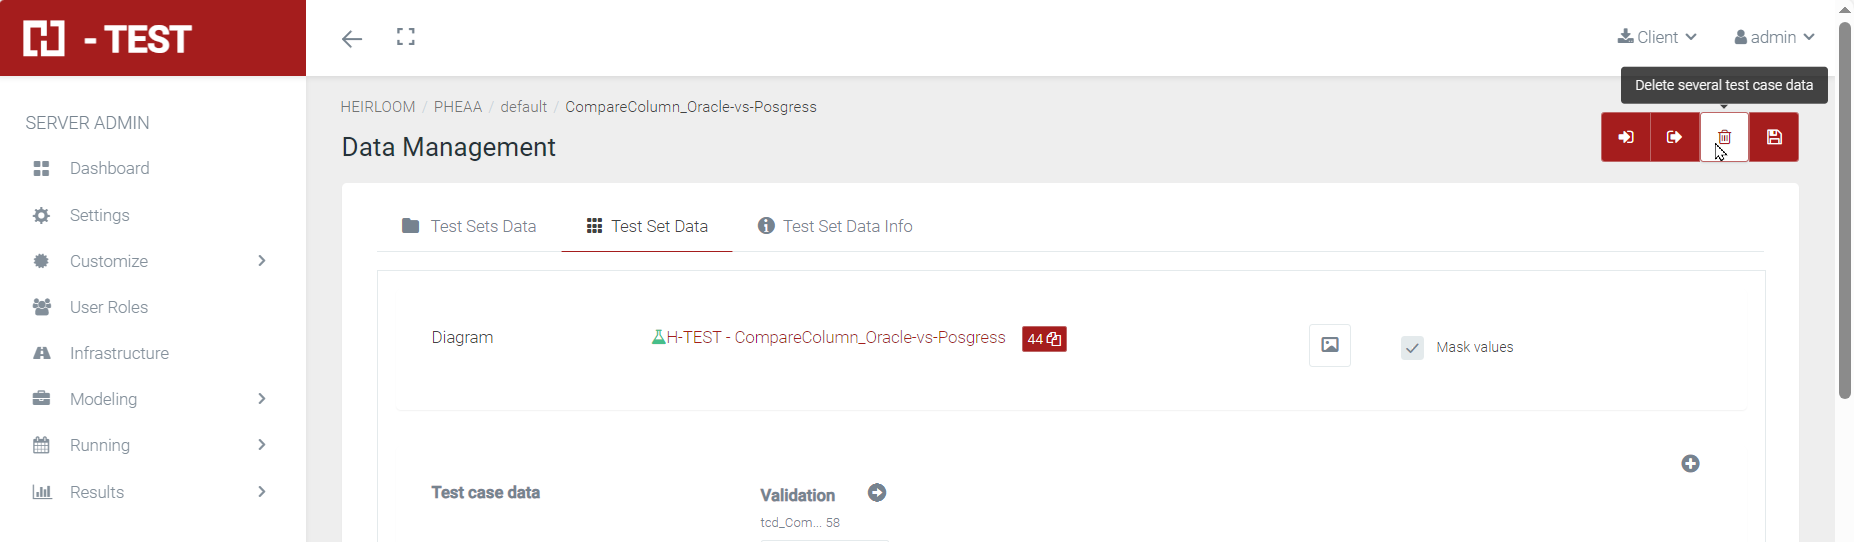
Task: Click the import data icon button
Action: coord(1626,137)
